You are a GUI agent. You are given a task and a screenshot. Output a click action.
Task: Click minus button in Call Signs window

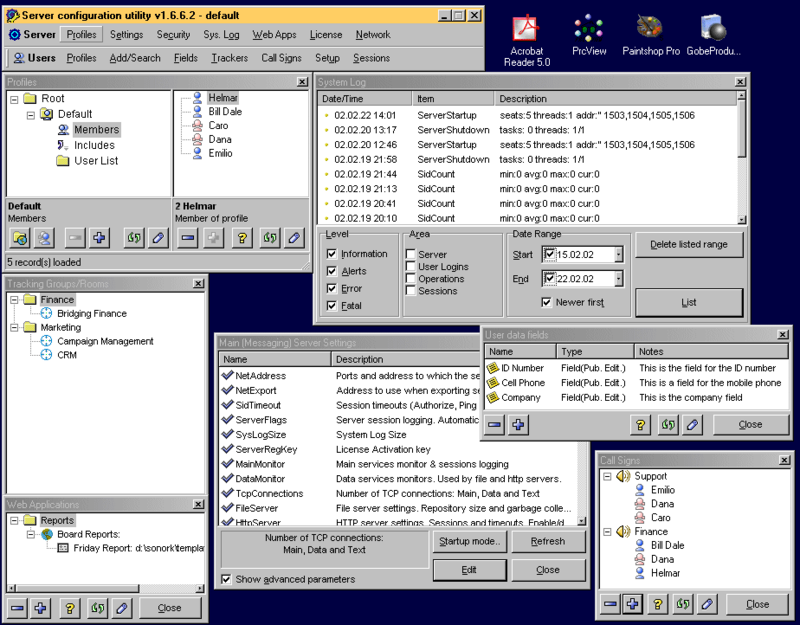click(x=610, y=604)
